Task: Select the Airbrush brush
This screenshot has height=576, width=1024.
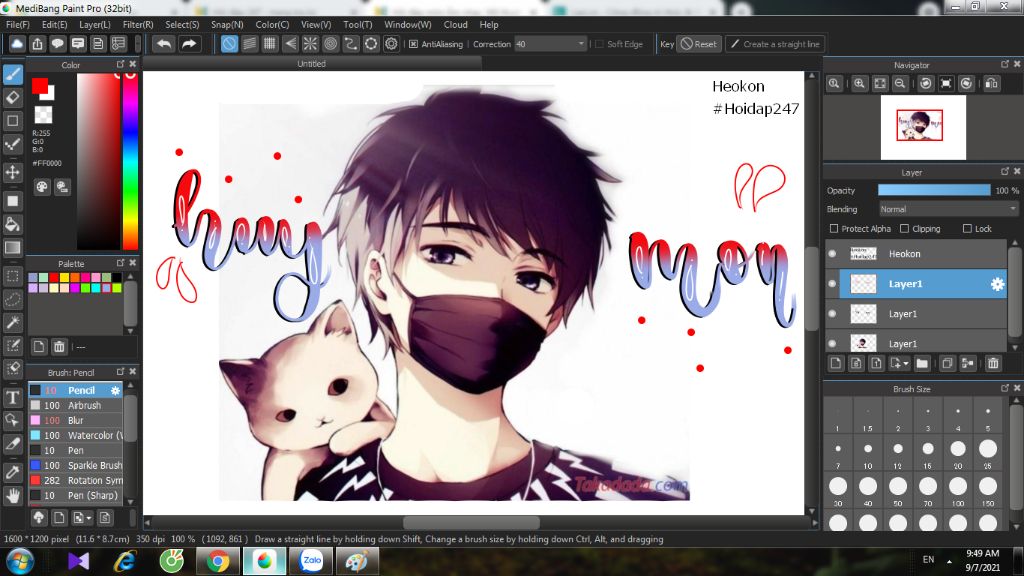Action: (76, 406)
